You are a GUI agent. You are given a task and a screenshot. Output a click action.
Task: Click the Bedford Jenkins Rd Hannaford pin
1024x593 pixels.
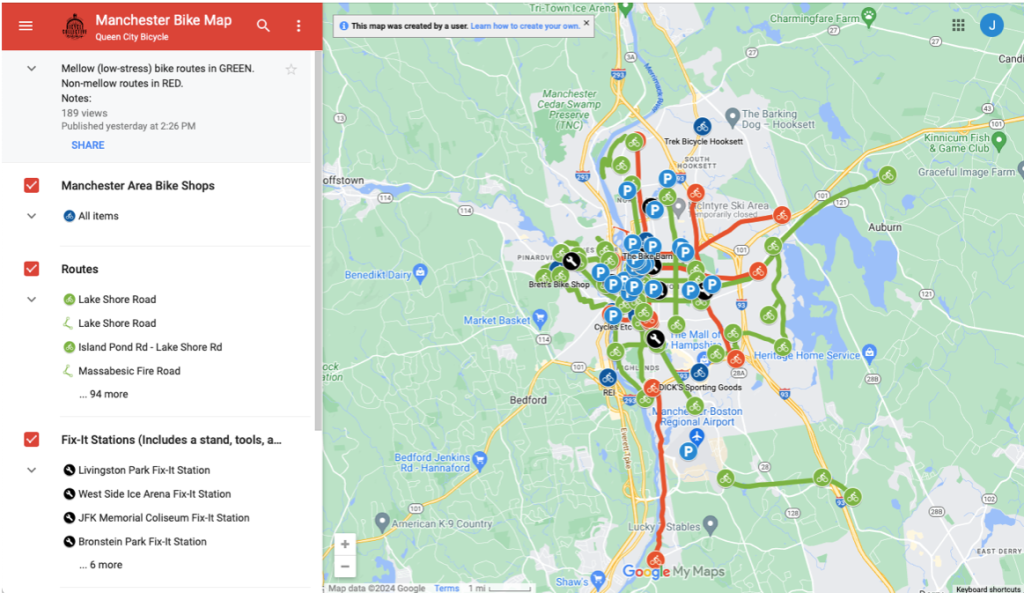point(480,460)
